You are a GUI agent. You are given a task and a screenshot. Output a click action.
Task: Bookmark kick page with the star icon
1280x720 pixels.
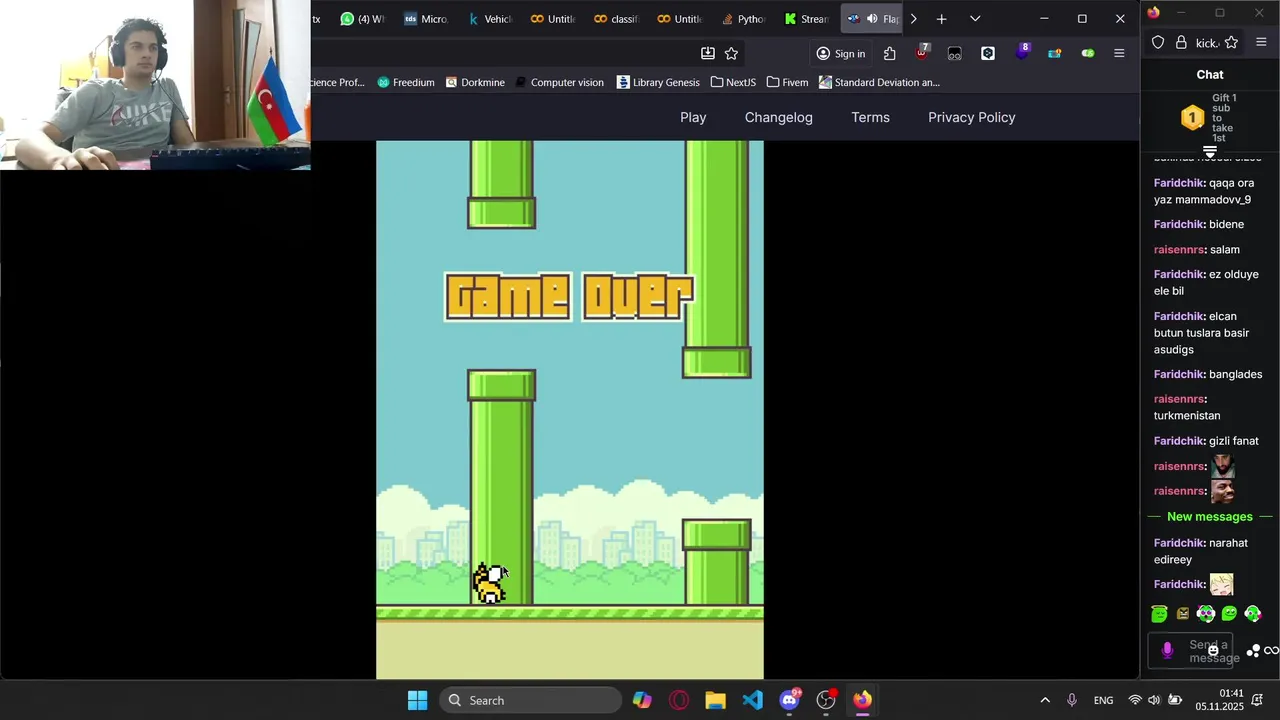tap(1231, 42)
